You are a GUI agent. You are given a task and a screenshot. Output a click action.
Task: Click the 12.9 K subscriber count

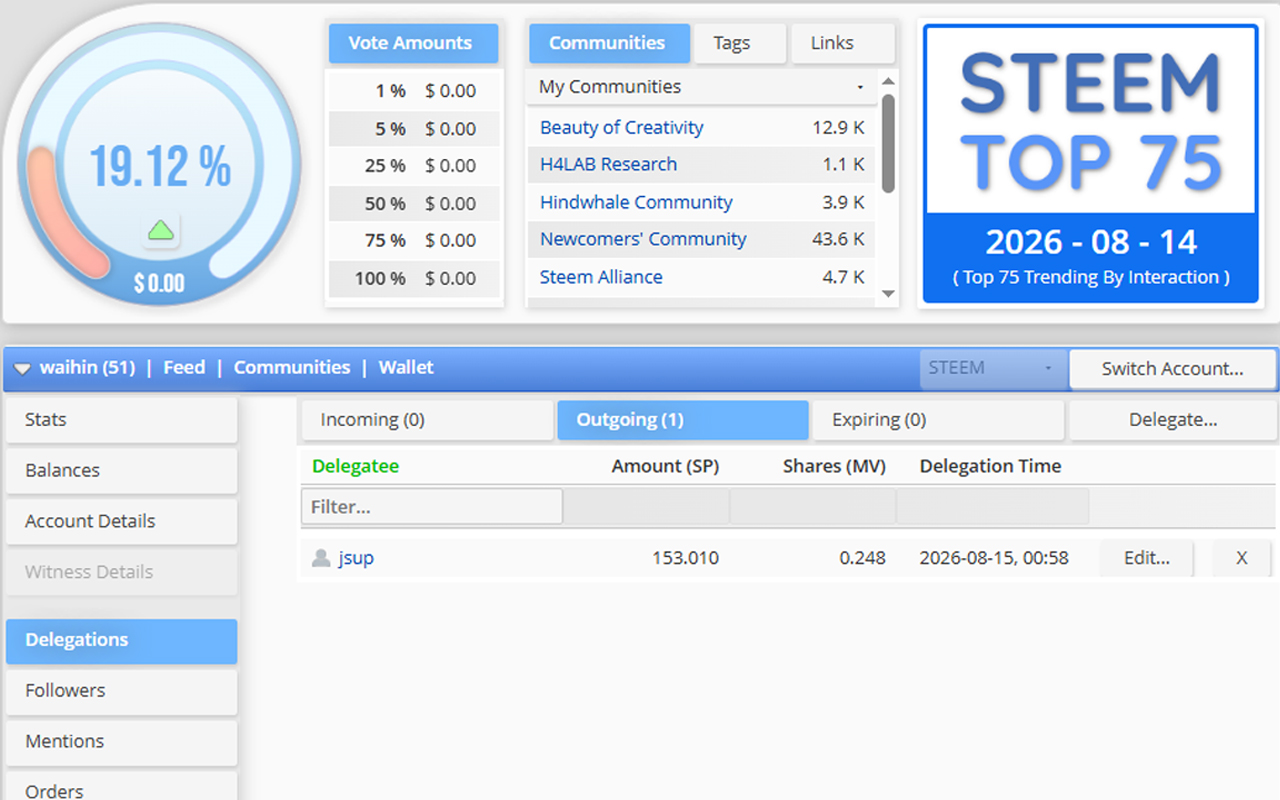point(838,127)
